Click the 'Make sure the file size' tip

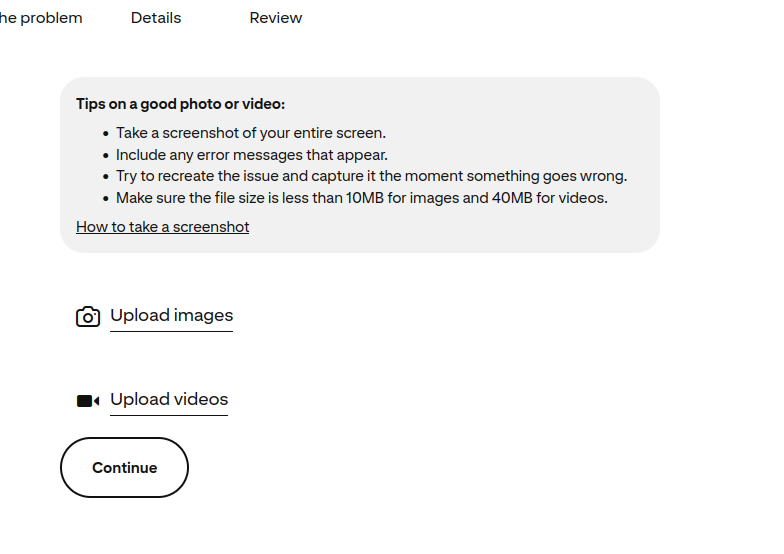tap(361, 198)
